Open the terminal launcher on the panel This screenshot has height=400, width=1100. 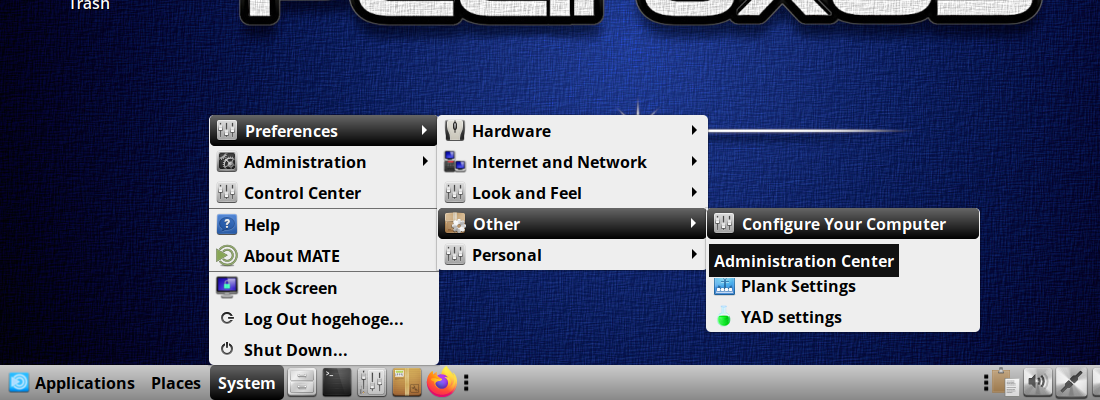click(337, 383)
